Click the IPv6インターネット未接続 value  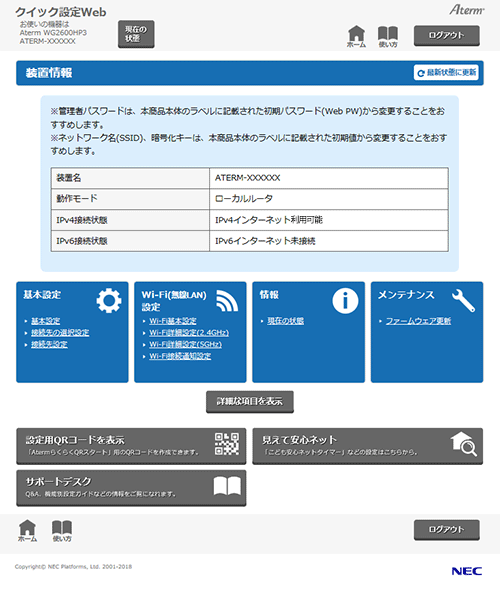329,241
